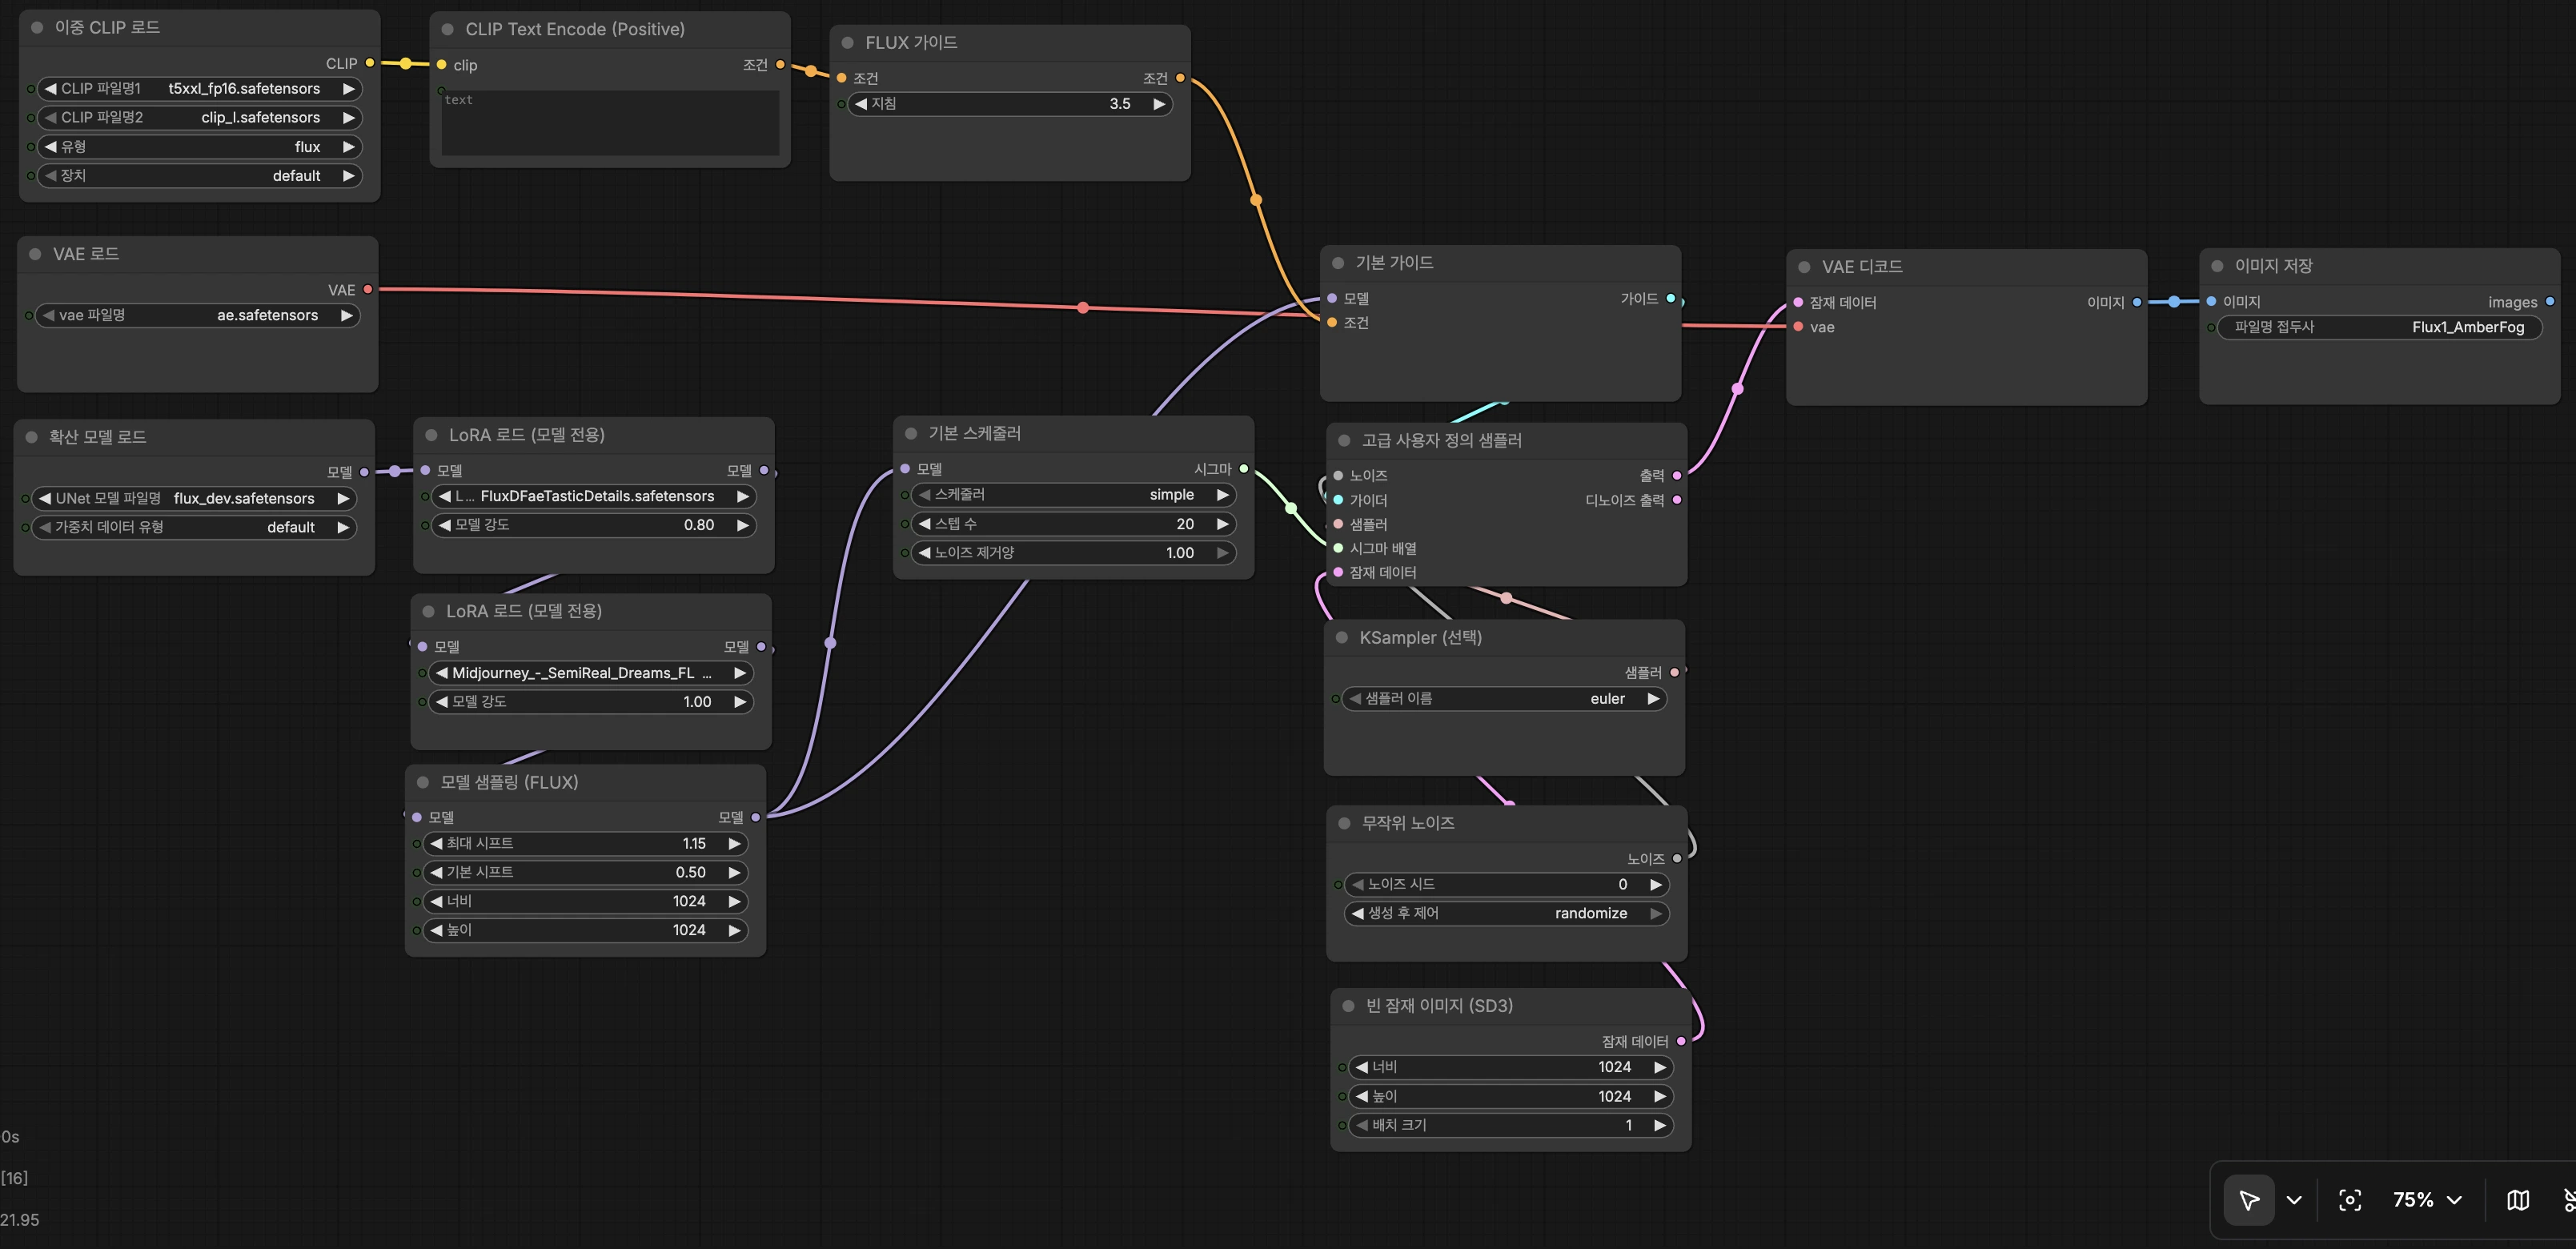Click 노이즈 제거양 1.00 value field
Viewport: 2576px width, 1249px height.
coord(1074,553)
